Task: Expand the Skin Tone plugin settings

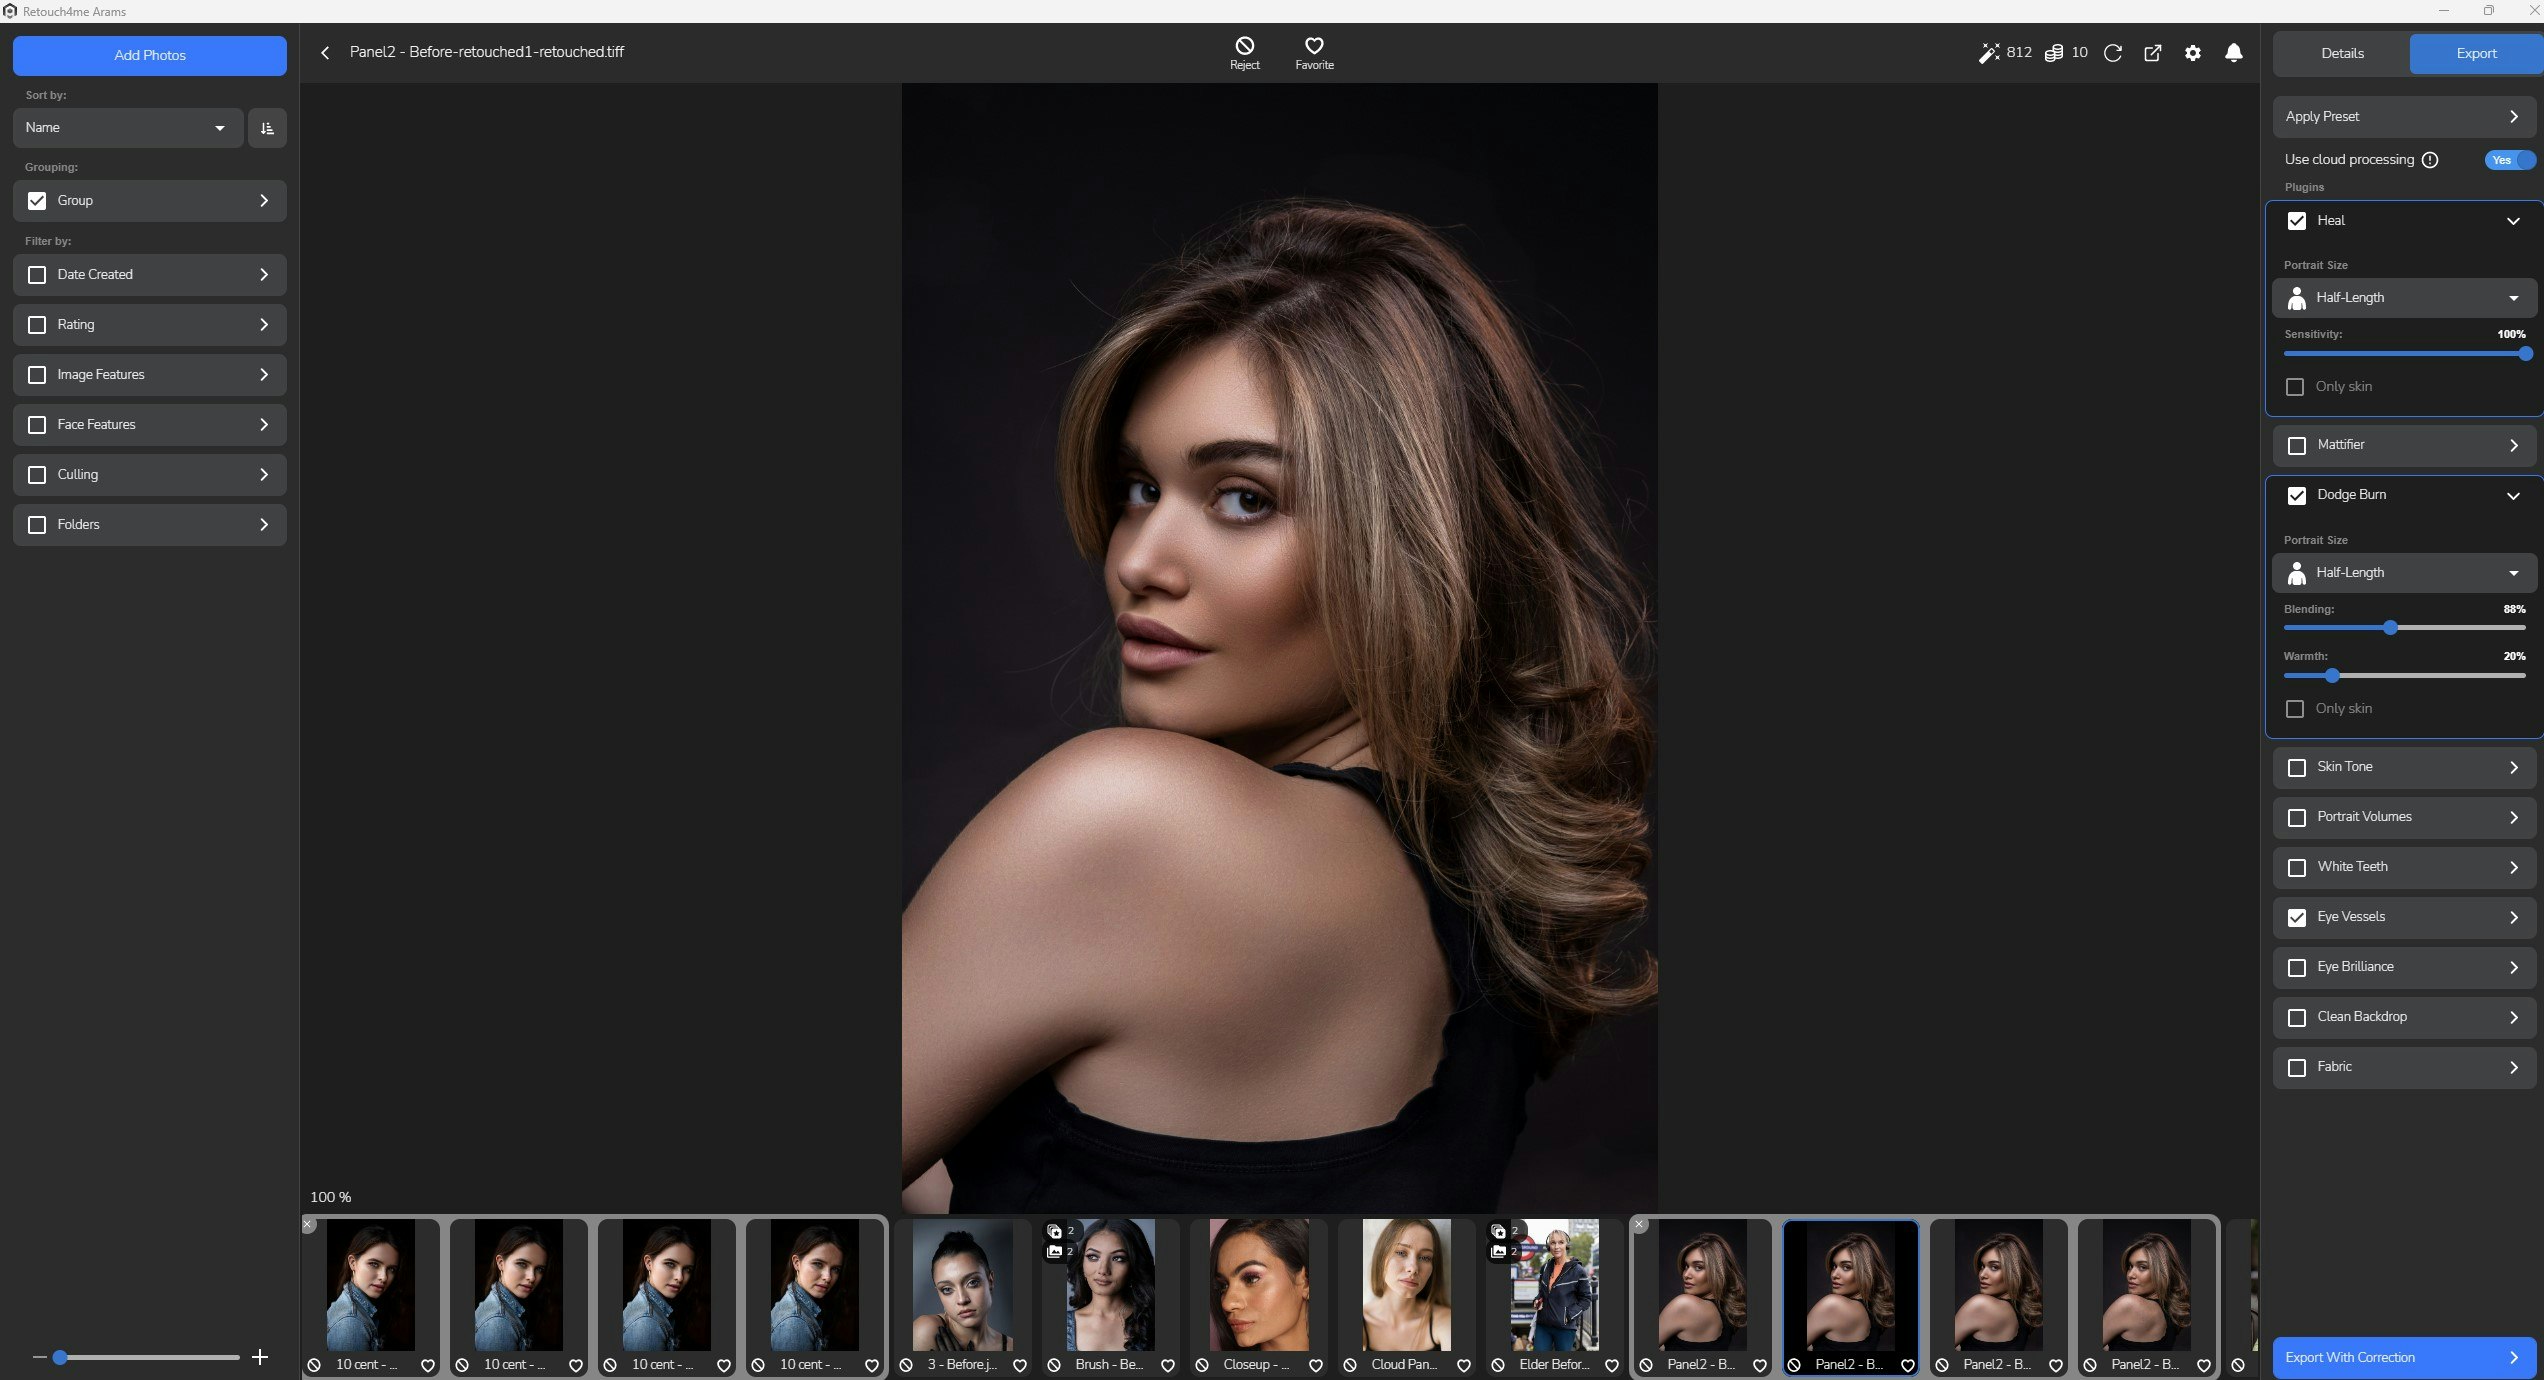Action: pos(2513,767)
